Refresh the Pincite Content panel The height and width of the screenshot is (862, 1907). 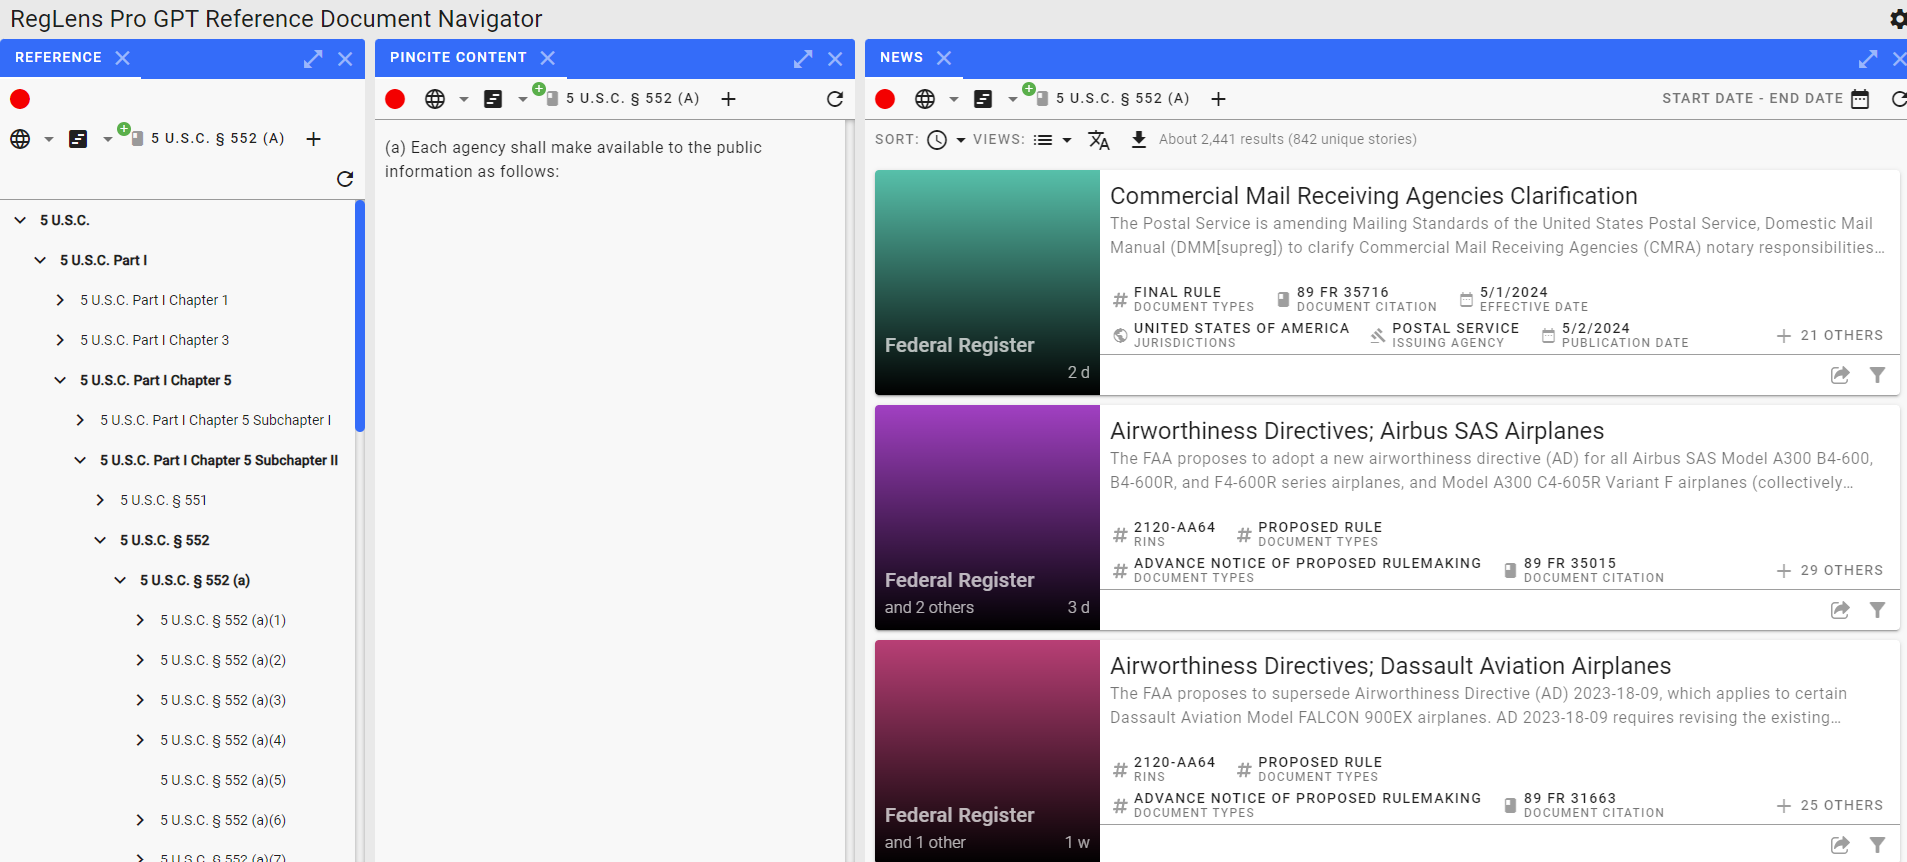(x=835, y=99)
